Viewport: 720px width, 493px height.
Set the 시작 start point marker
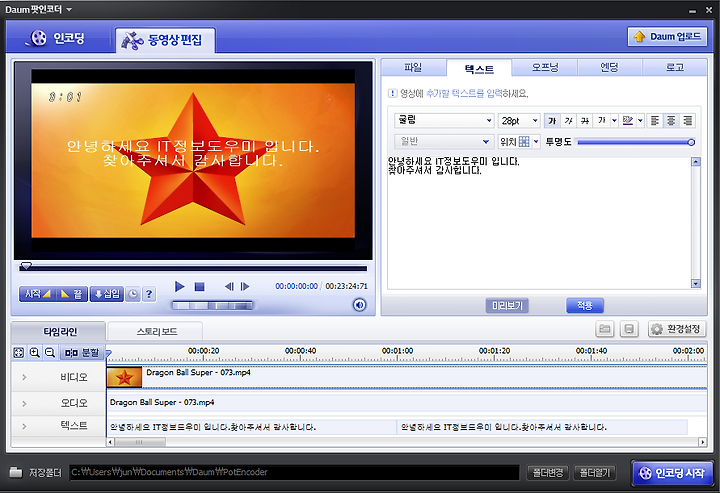click(37, 294)
